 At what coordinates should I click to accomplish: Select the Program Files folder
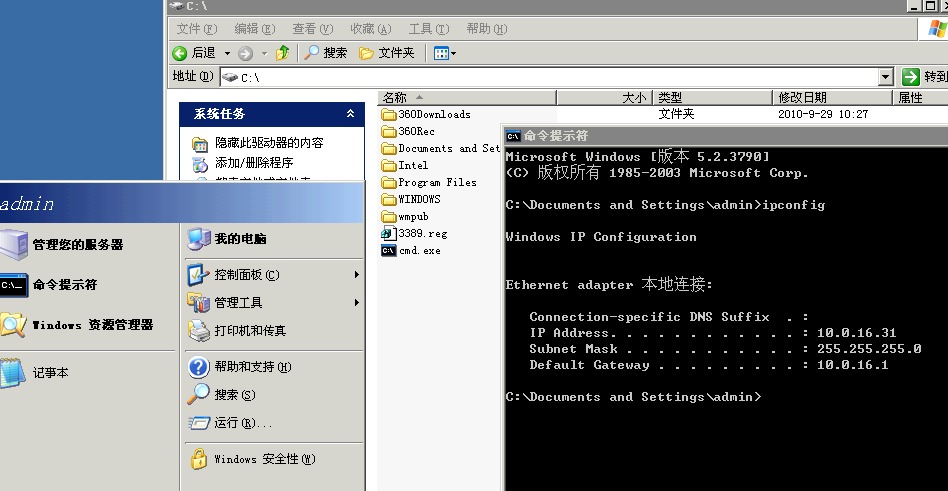click(429, 182)
